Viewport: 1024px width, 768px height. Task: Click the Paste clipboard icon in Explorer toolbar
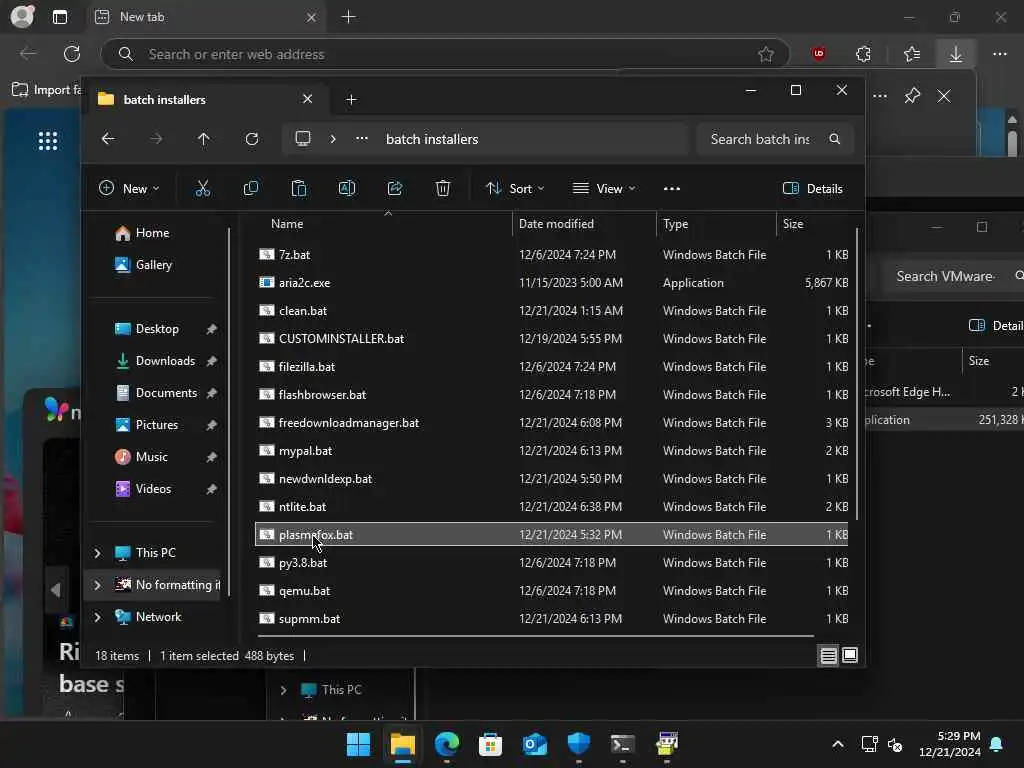point(298,189)
